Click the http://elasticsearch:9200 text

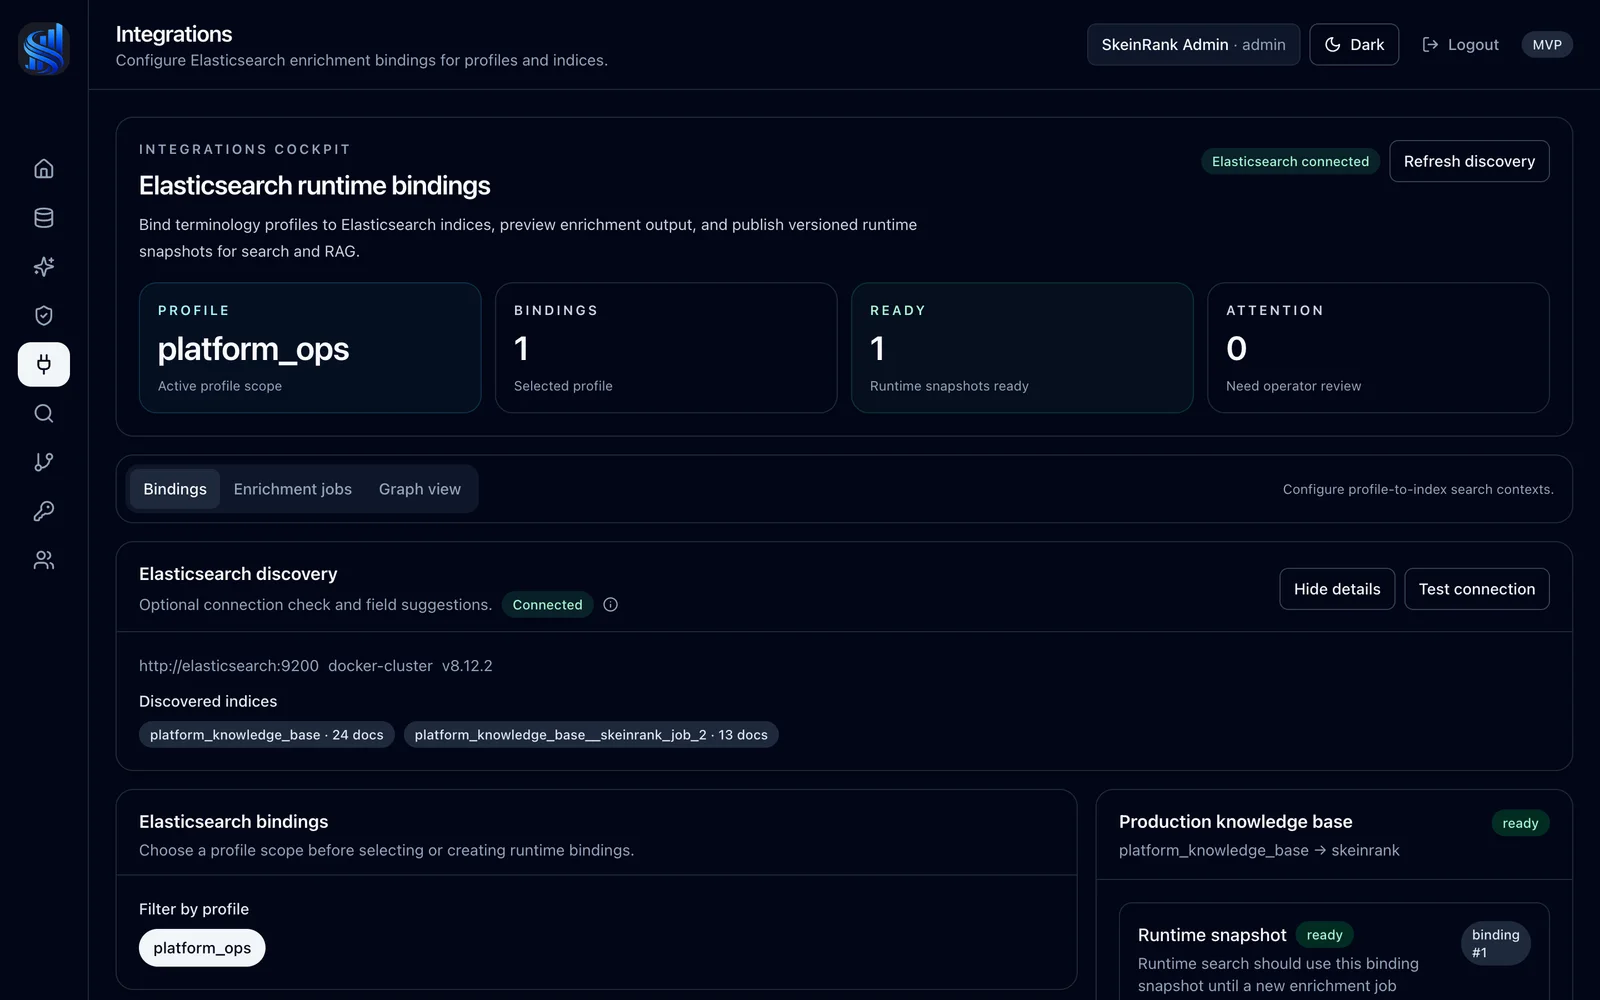[229, 666]
